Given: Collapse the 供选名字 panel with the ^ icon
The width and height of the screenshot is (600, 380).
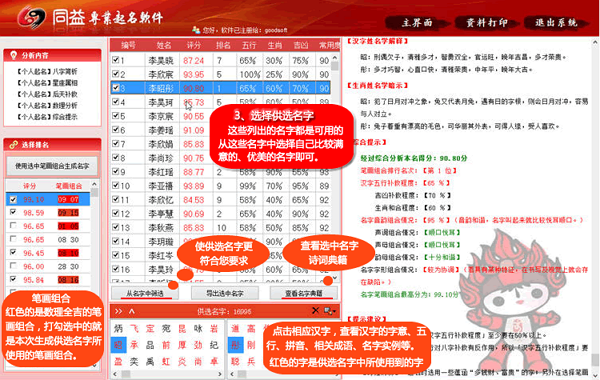Looking at the screenshot, I should click(x=132, y=312).
